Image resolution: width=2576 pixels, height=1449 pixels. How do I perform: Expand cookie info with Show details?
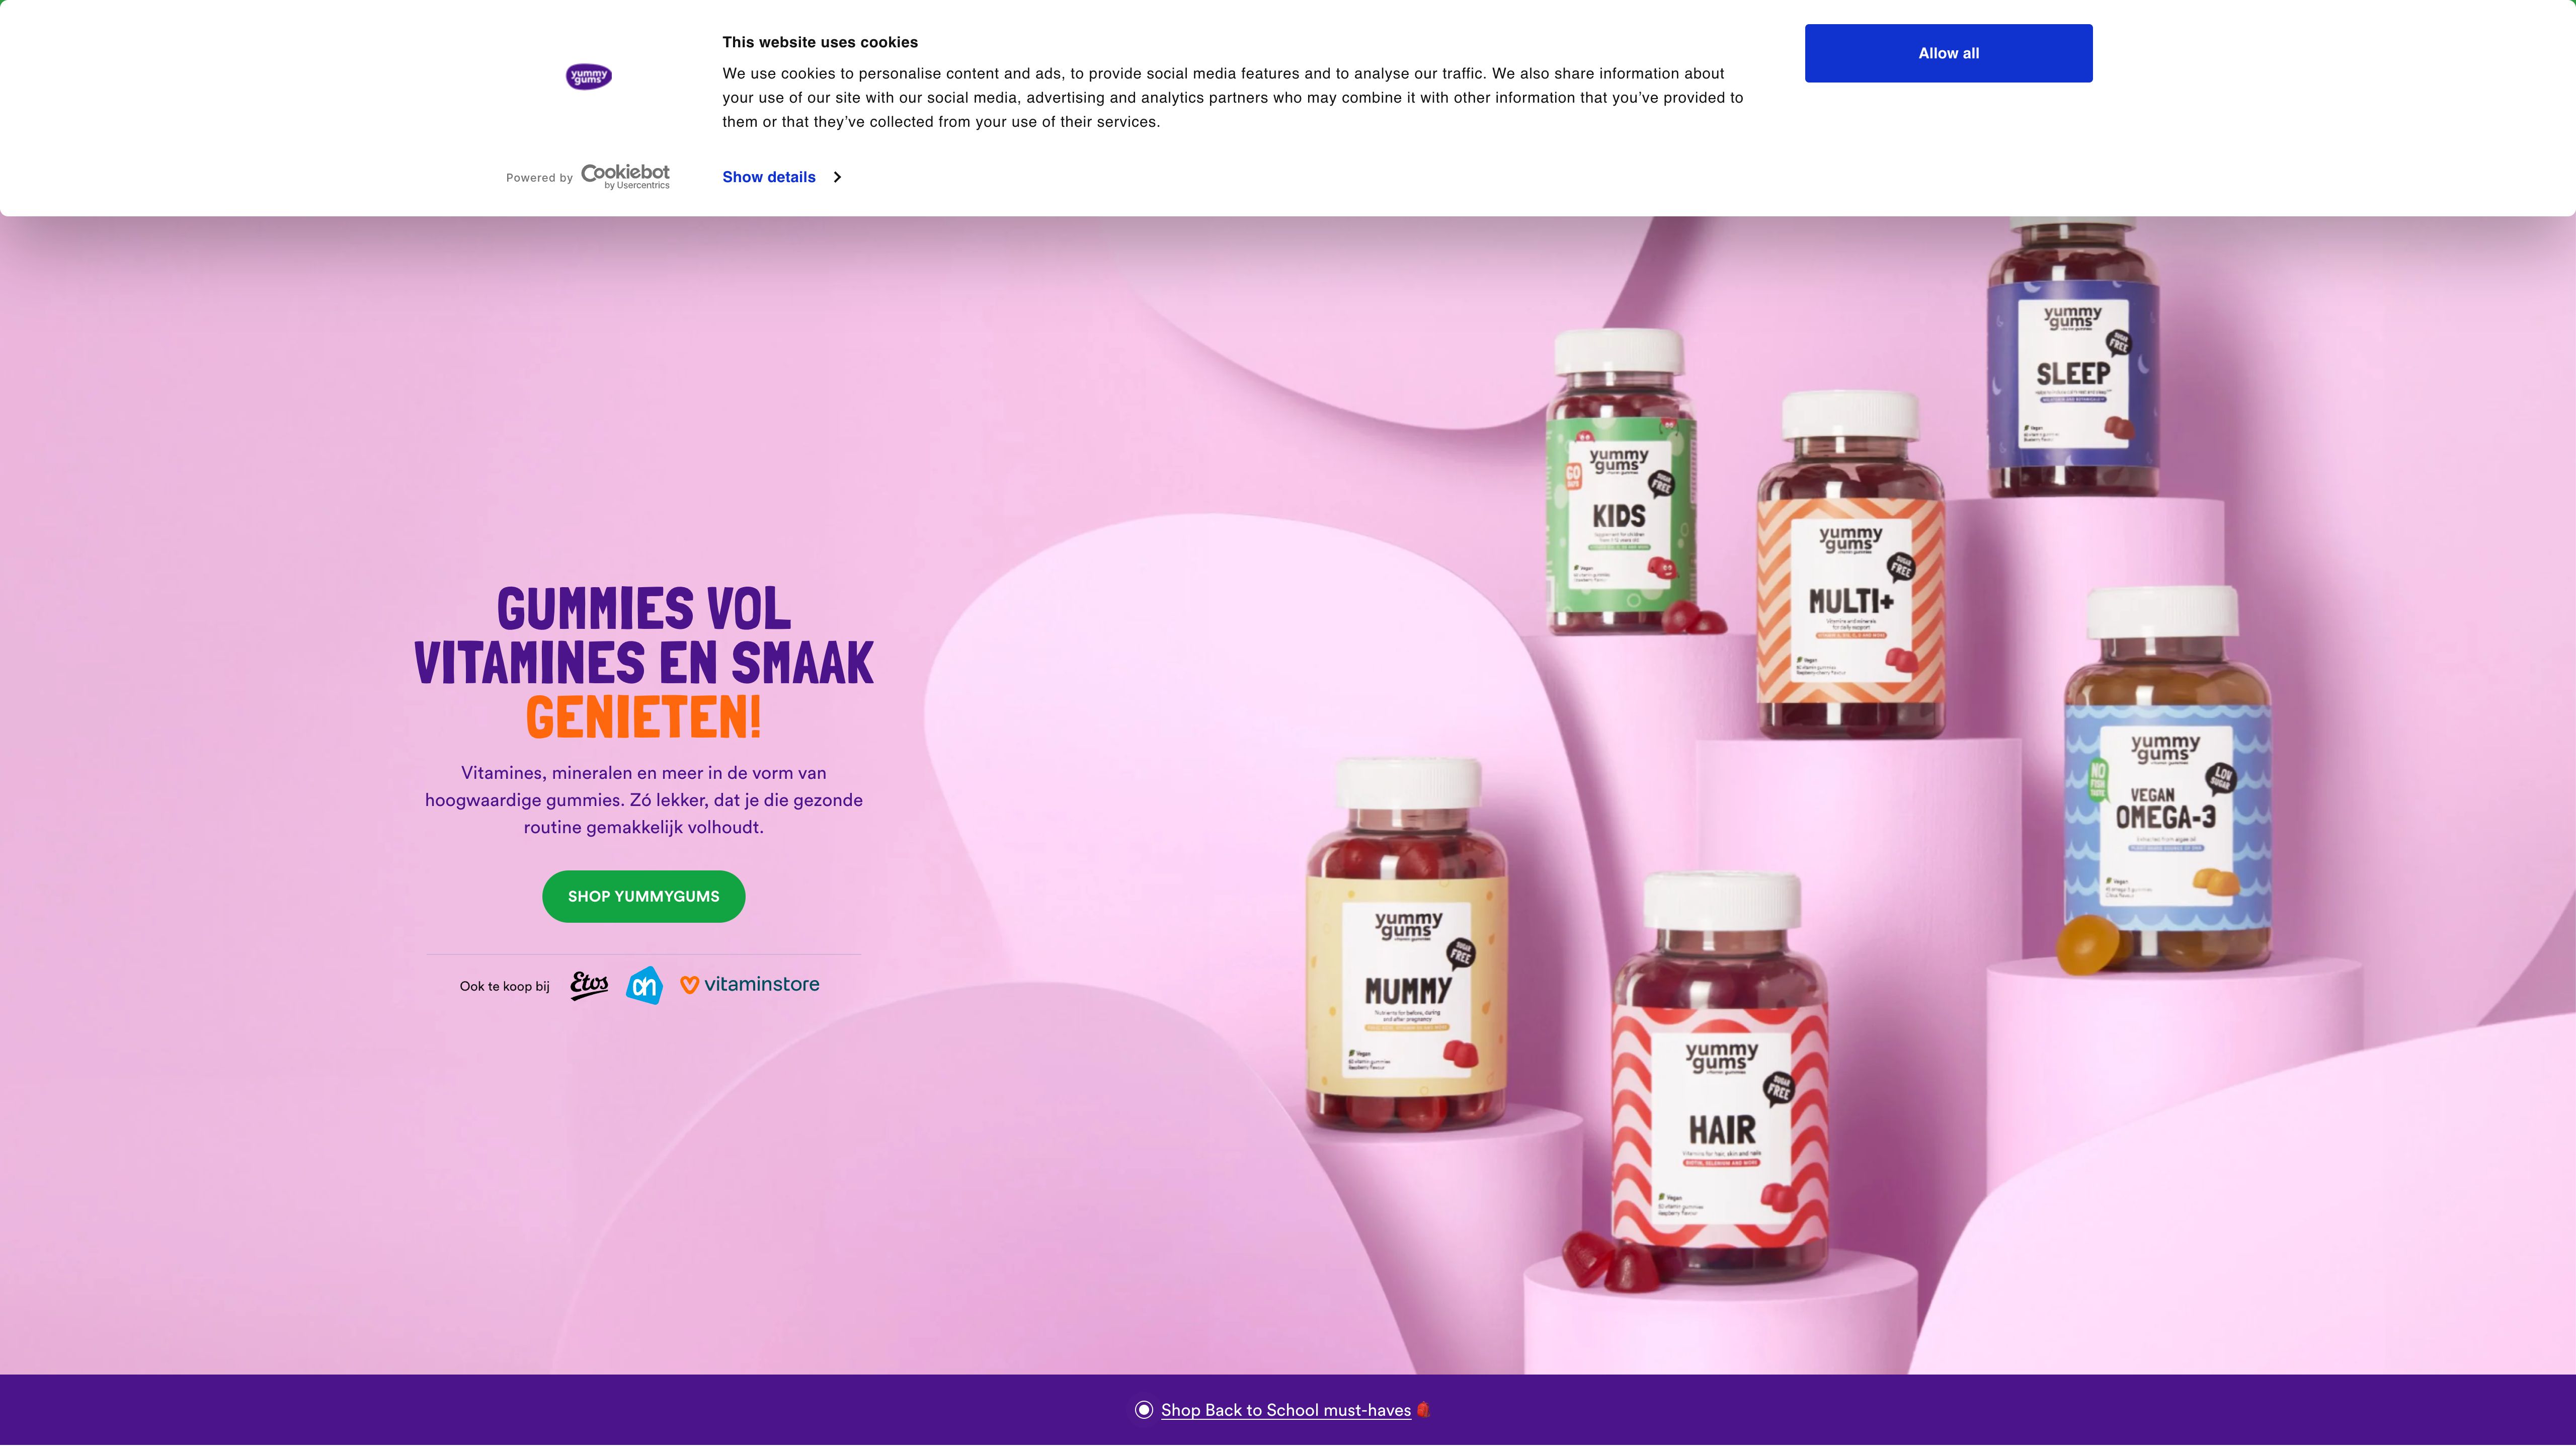(x=769, y=177)
